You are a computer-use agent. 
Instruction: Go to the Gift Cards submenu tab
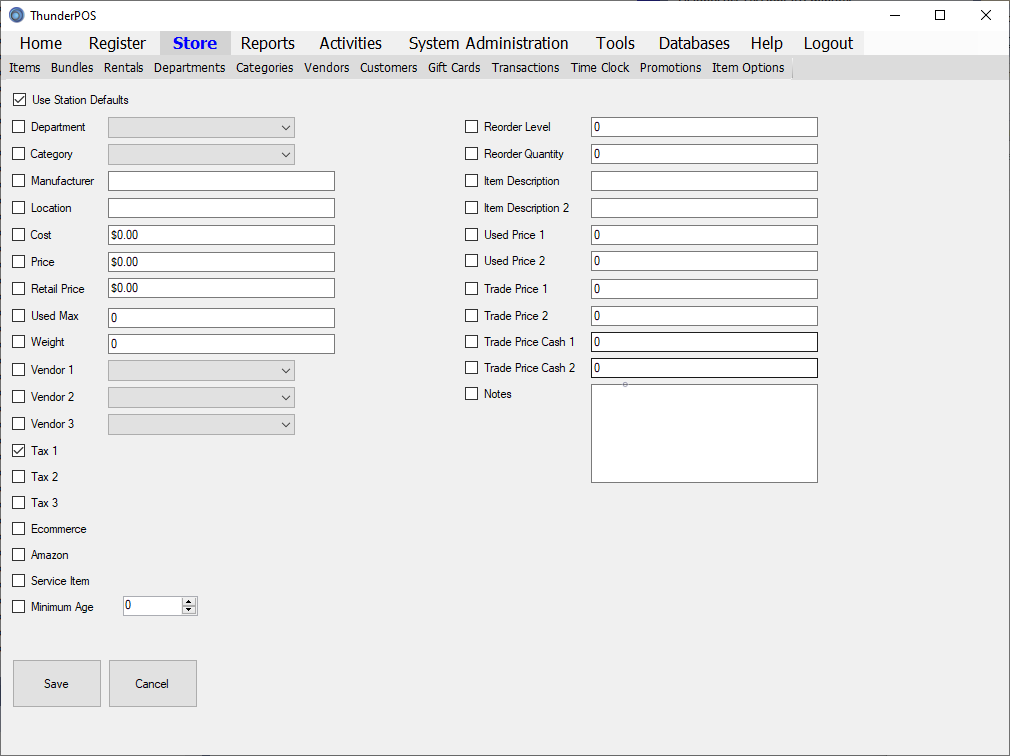454,68
